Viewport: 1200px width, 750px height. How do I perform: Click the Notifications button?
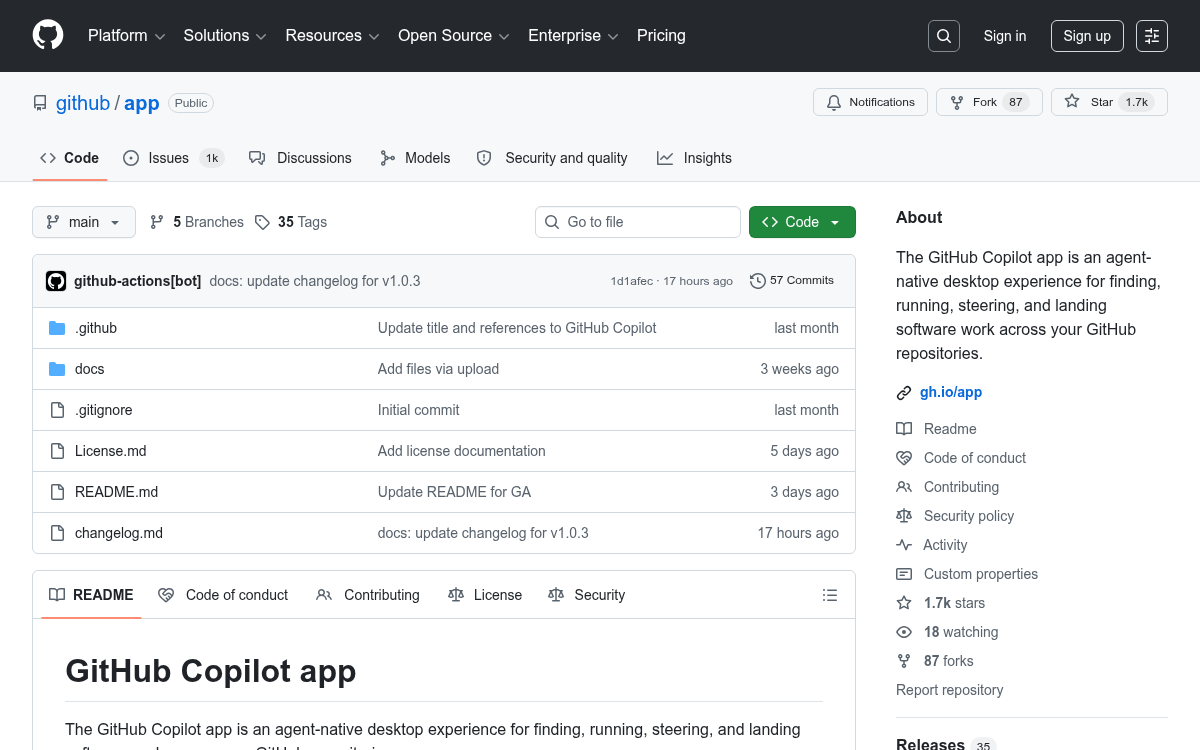[871, 102]
